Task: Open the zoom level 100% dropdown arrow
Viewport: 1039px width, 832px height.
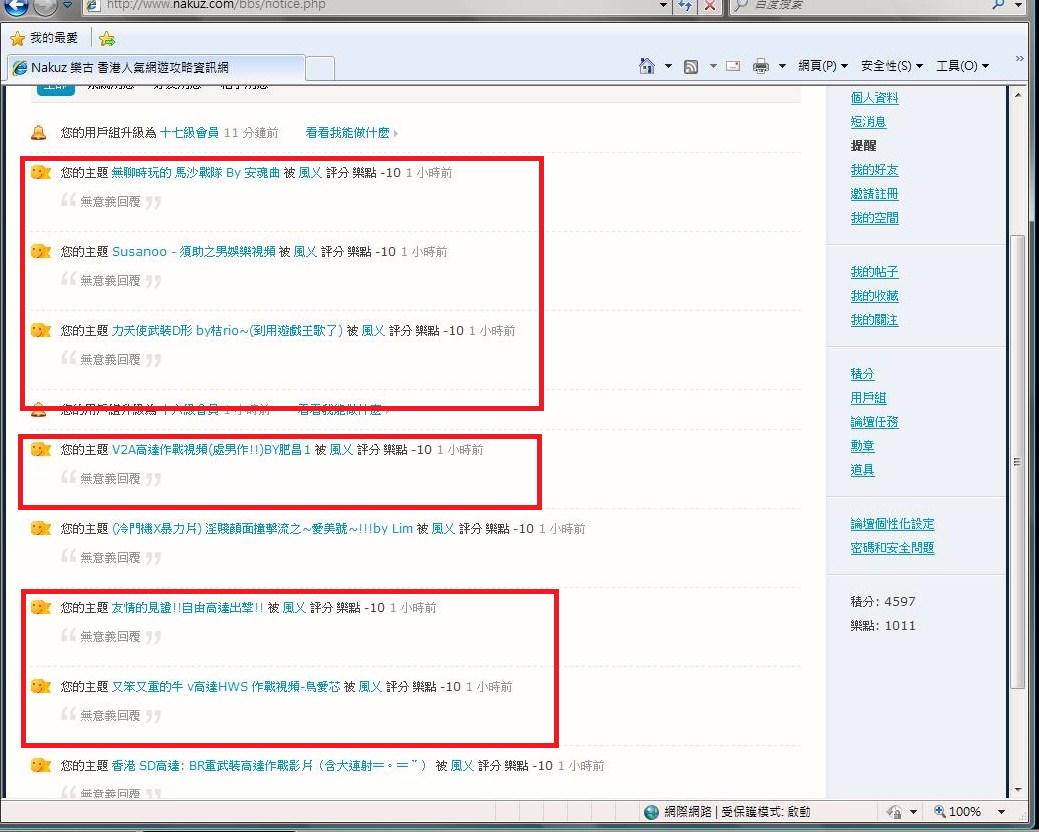Action: (1001, 811)
